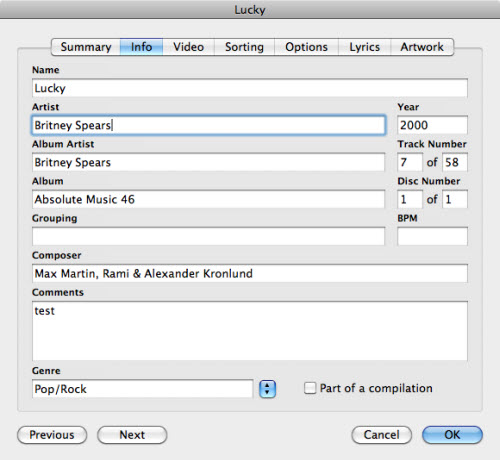The height and width of the screenshot is (460, 500).
Task: Cancel the dialog
Action: click(x=382, y=435)
